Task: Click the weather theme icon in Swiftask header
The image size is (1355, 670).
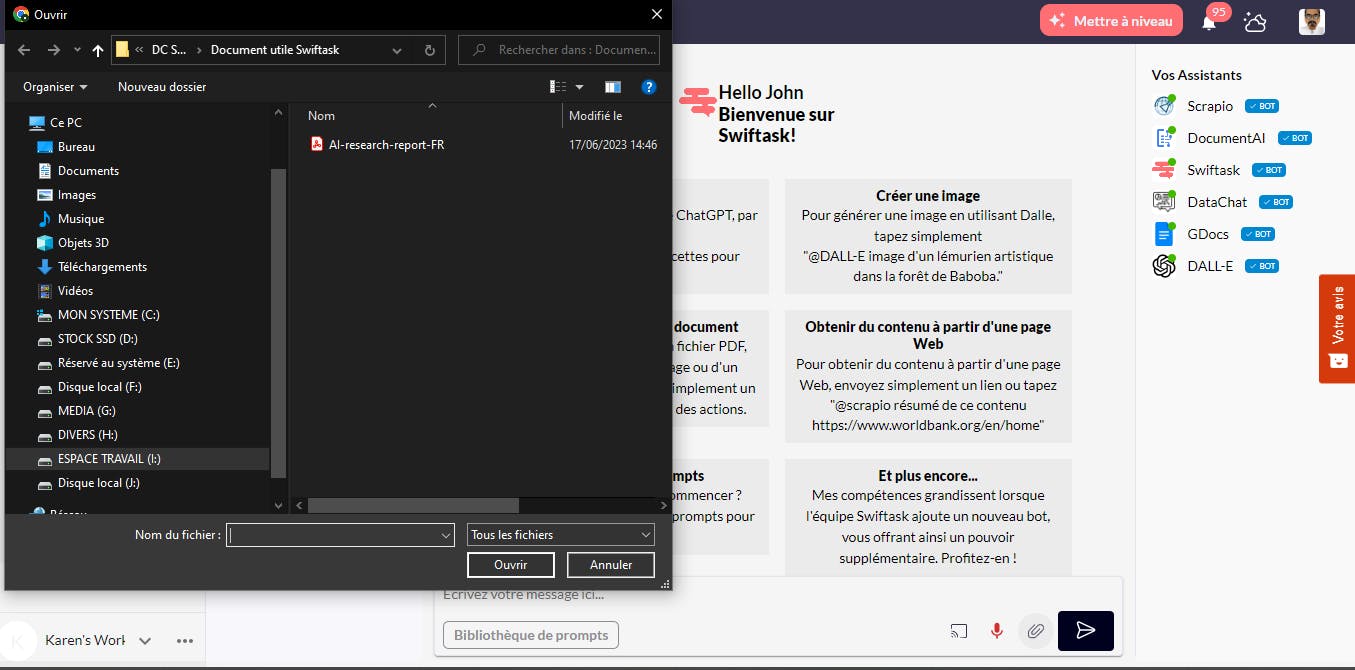Action: click(x=1255, y=21)
